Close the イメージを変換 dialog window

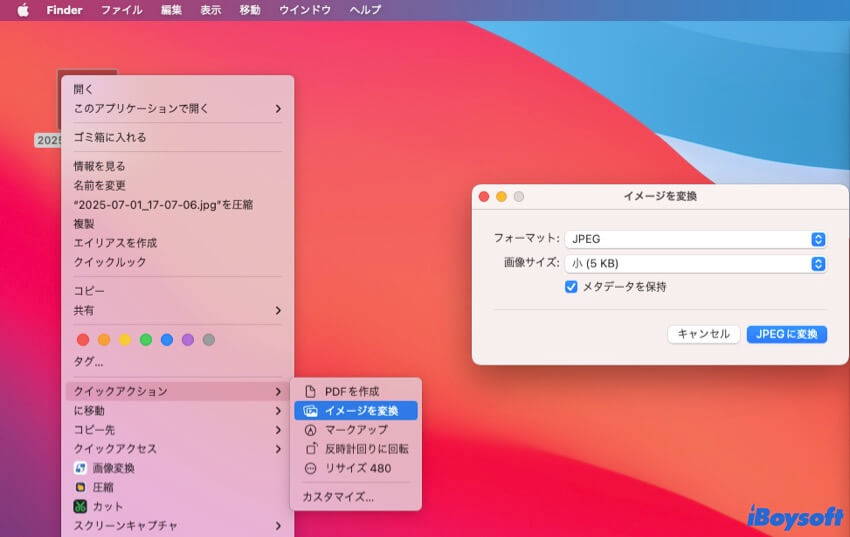pos(484,196)
